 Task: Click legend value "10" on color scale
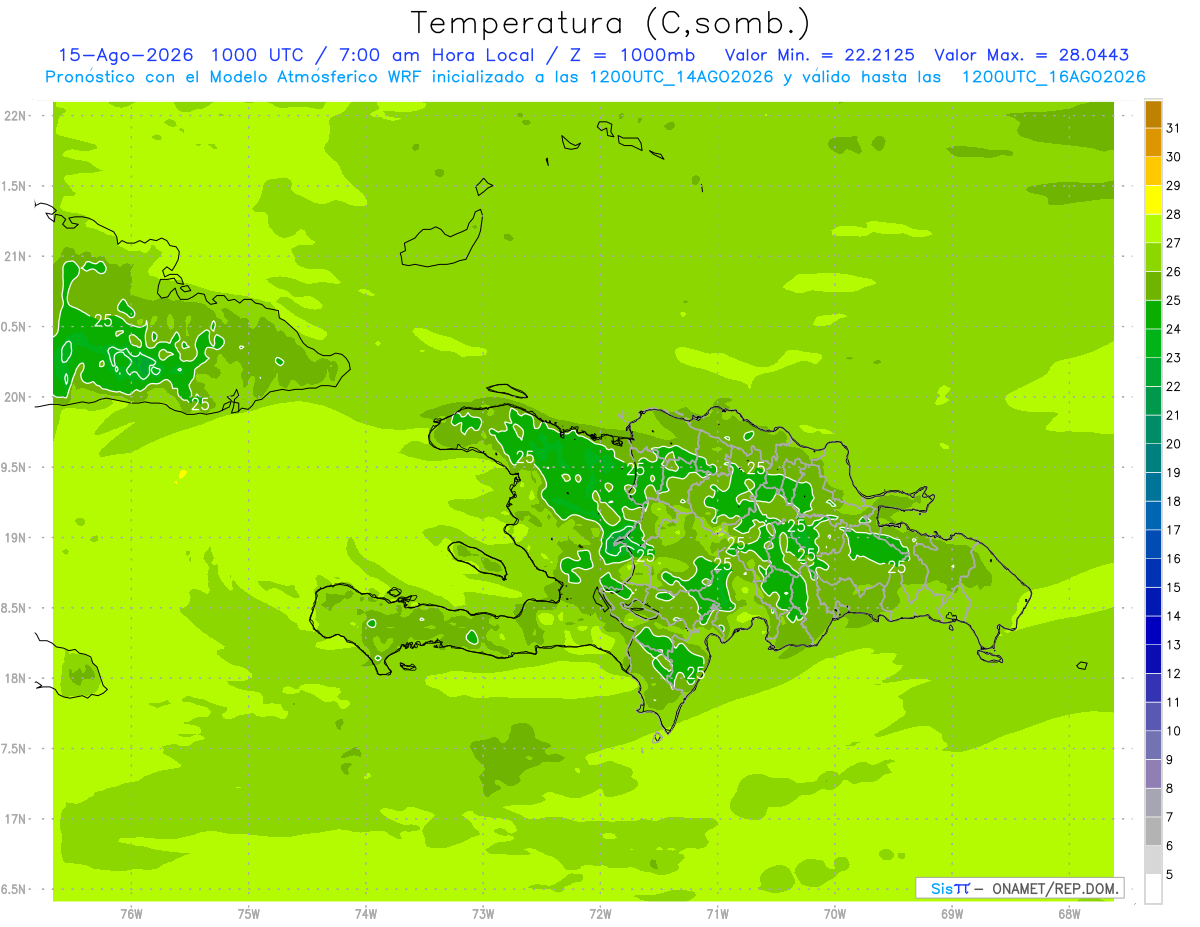pyautogui.click(x=1173, y=731)
